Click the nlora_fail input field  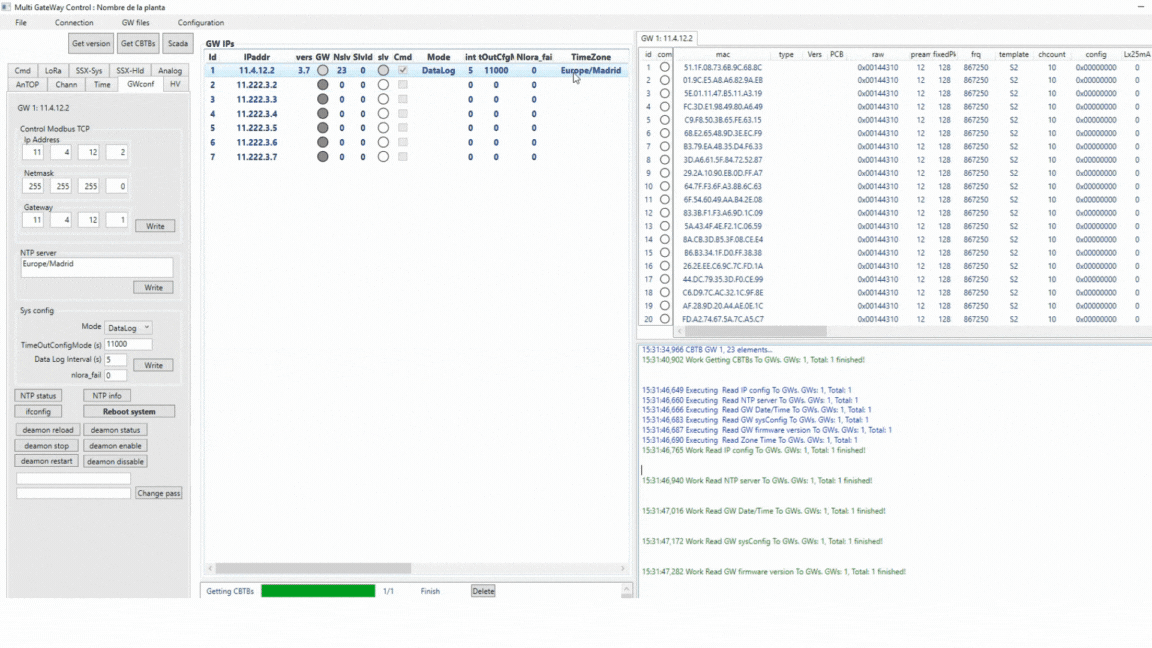click(115, 375)
